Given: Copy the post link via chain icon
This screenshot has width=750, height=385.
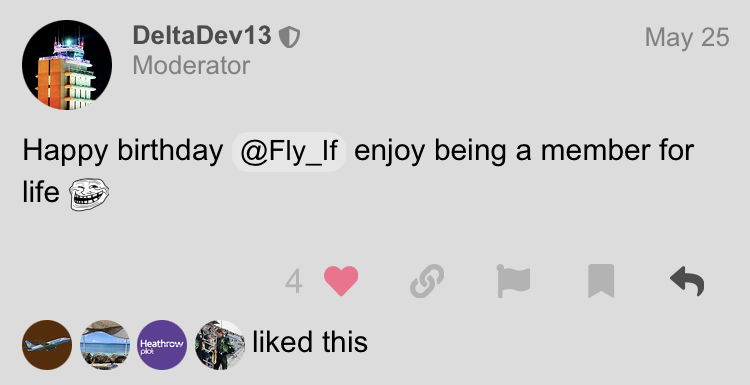Looking at the screenshot, I should [427, 281].
